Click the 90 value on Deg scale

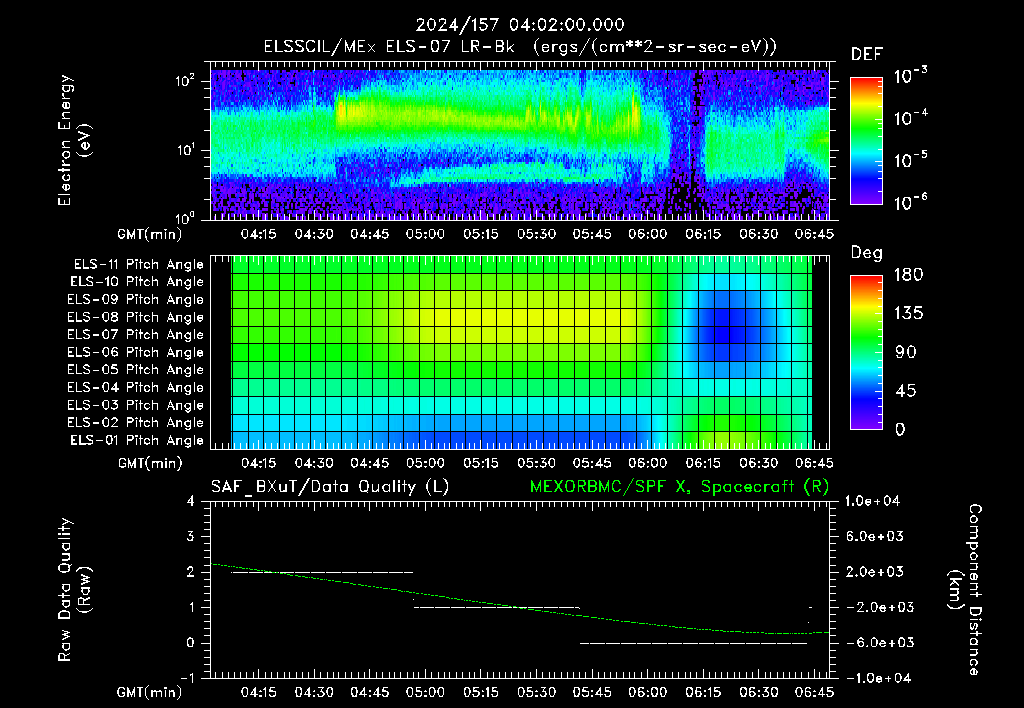[x=906, y=353]
